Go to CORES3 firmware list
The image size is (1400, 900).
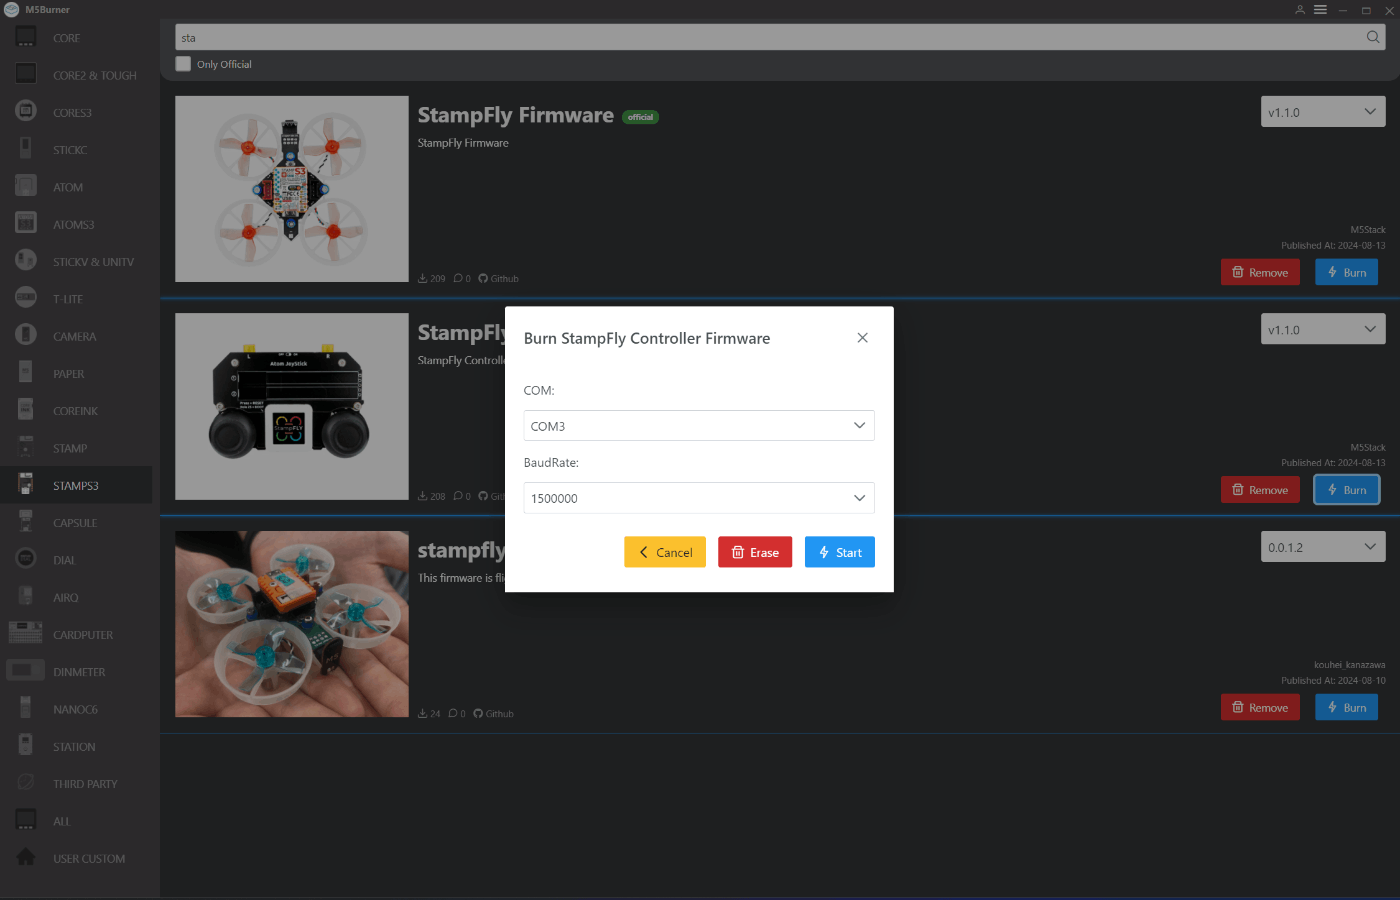coord(72,112)
